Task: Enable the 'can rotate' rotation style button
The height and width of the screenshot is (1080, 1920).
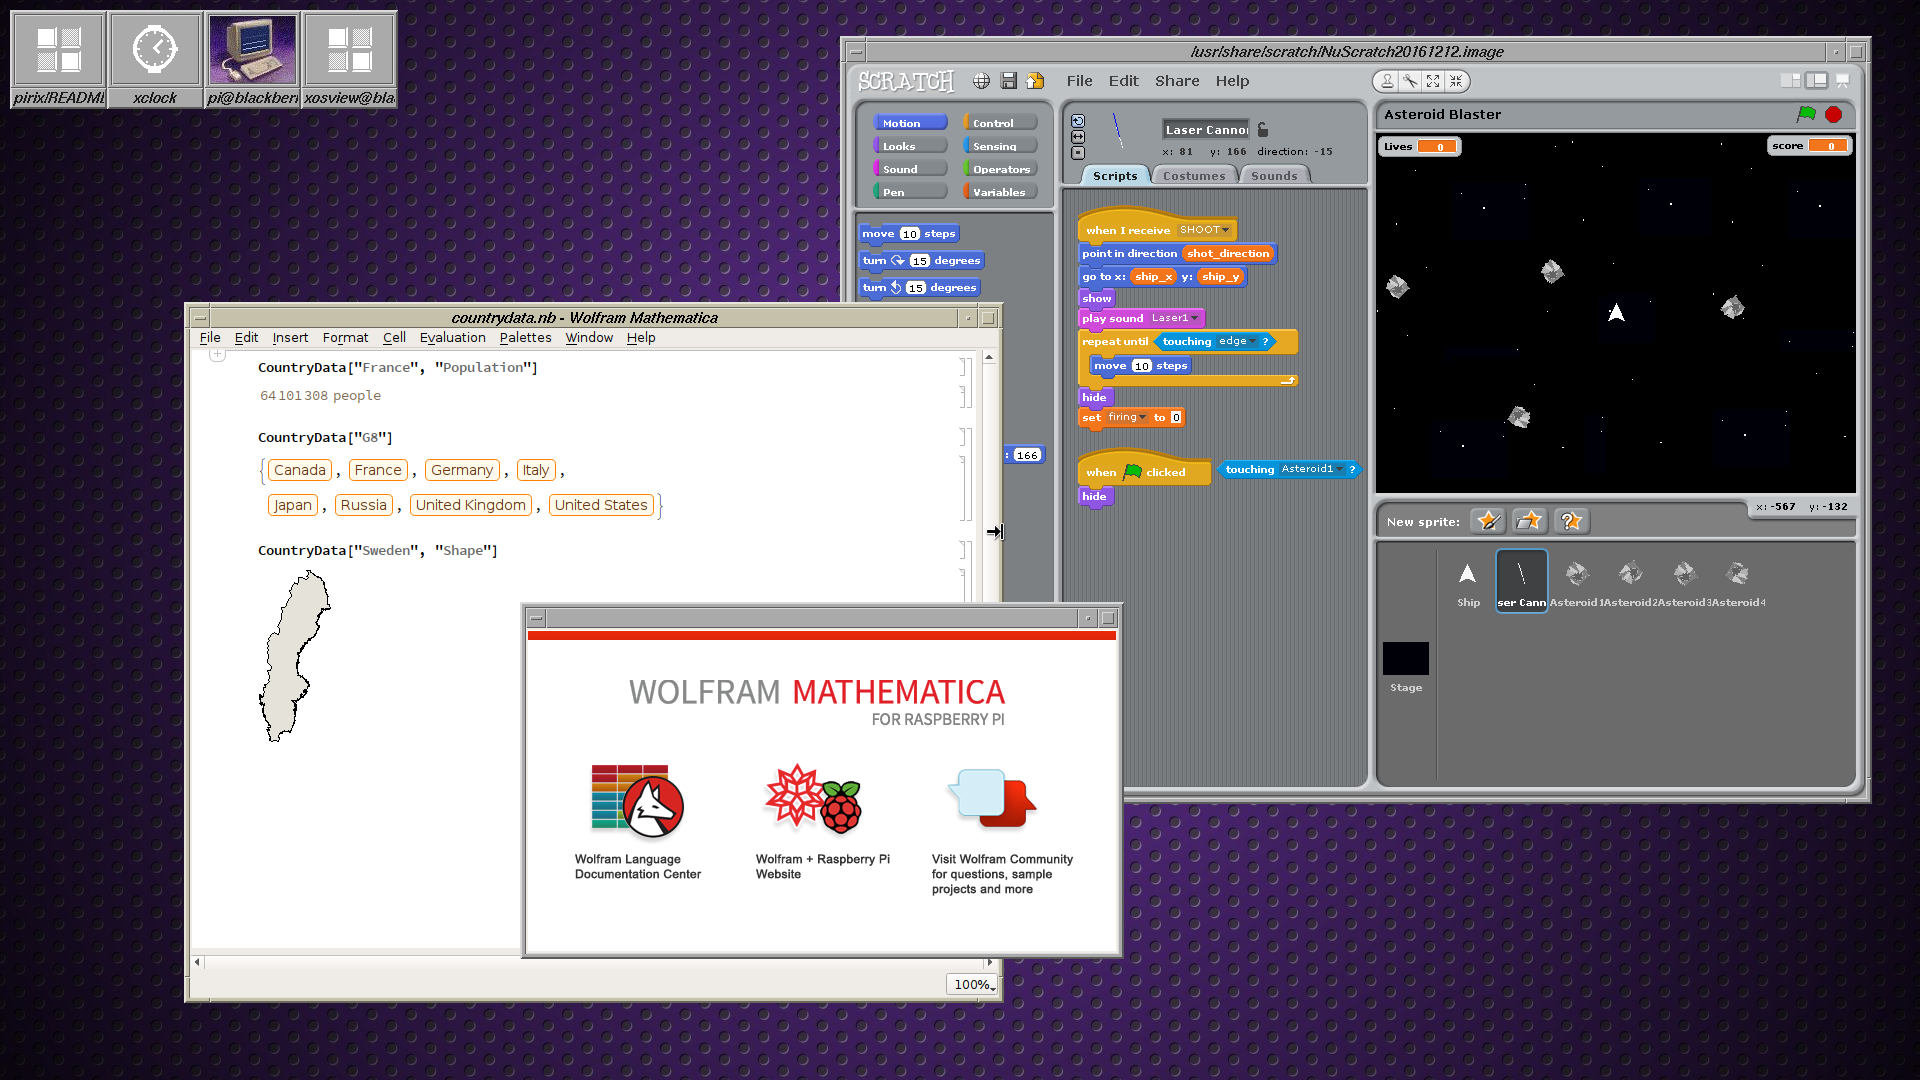Action: click(x=1078, y=121)
